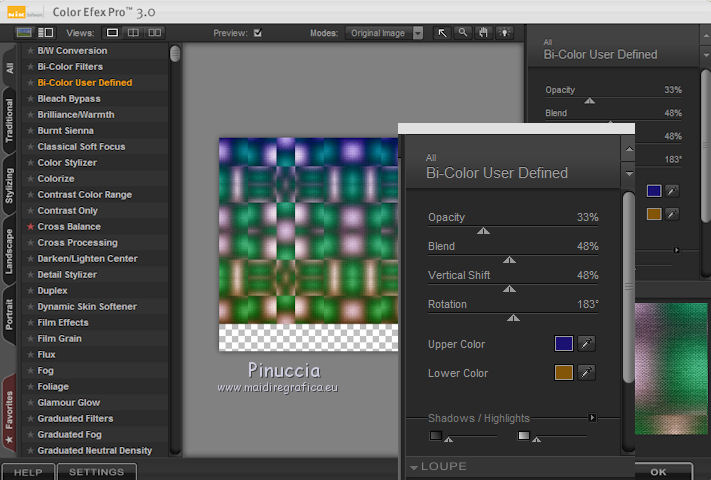This screenshot has height=480, width=711.
Task: Click the enlarged panel vertical scrollbar
Action: tap(628, 287)
